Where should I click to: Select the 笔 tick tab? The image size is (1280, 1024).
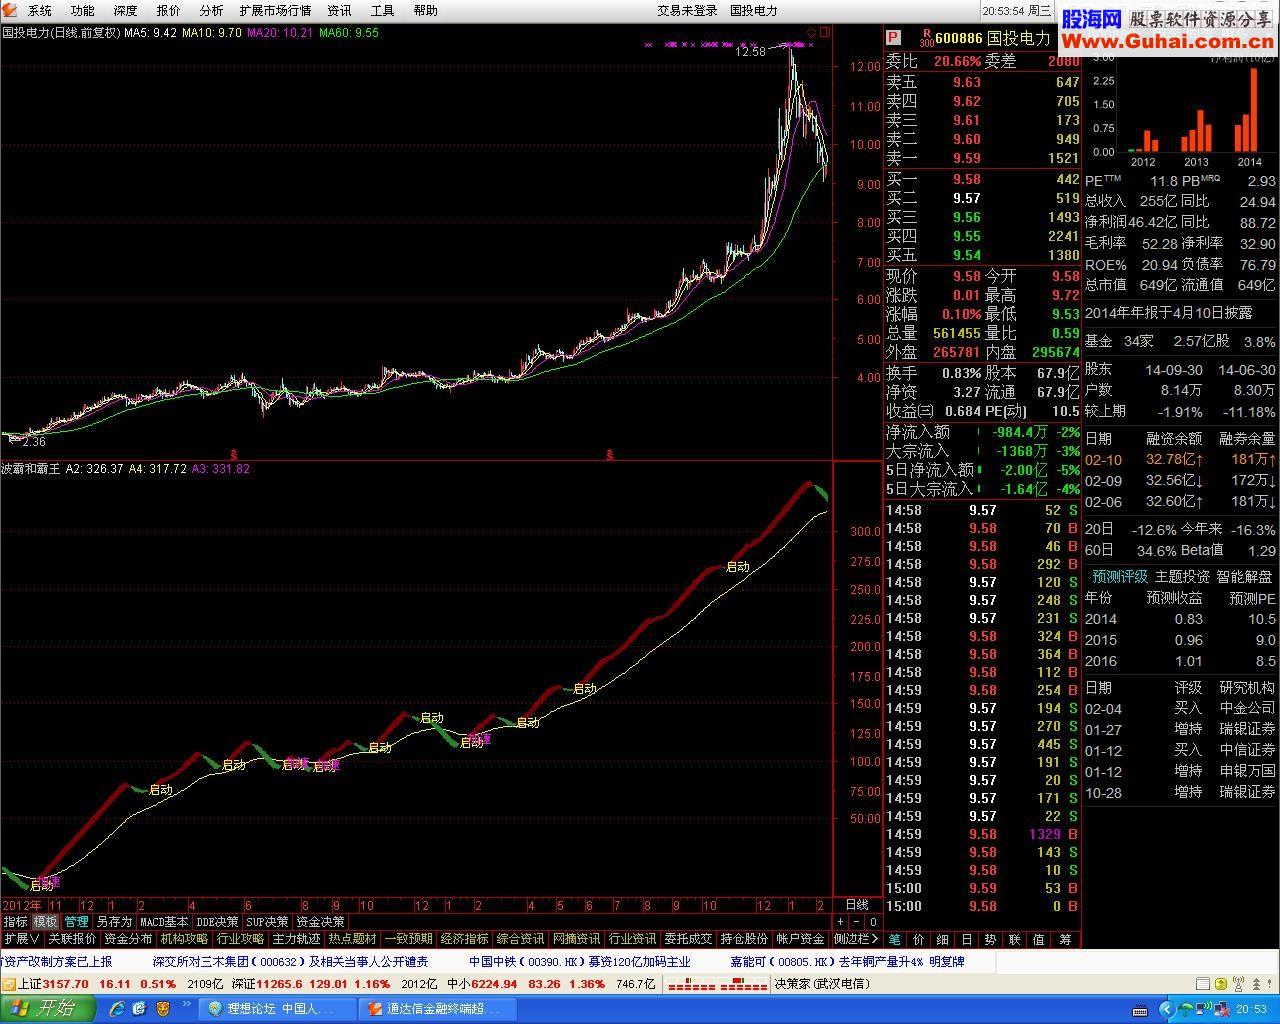pos(895,939)
